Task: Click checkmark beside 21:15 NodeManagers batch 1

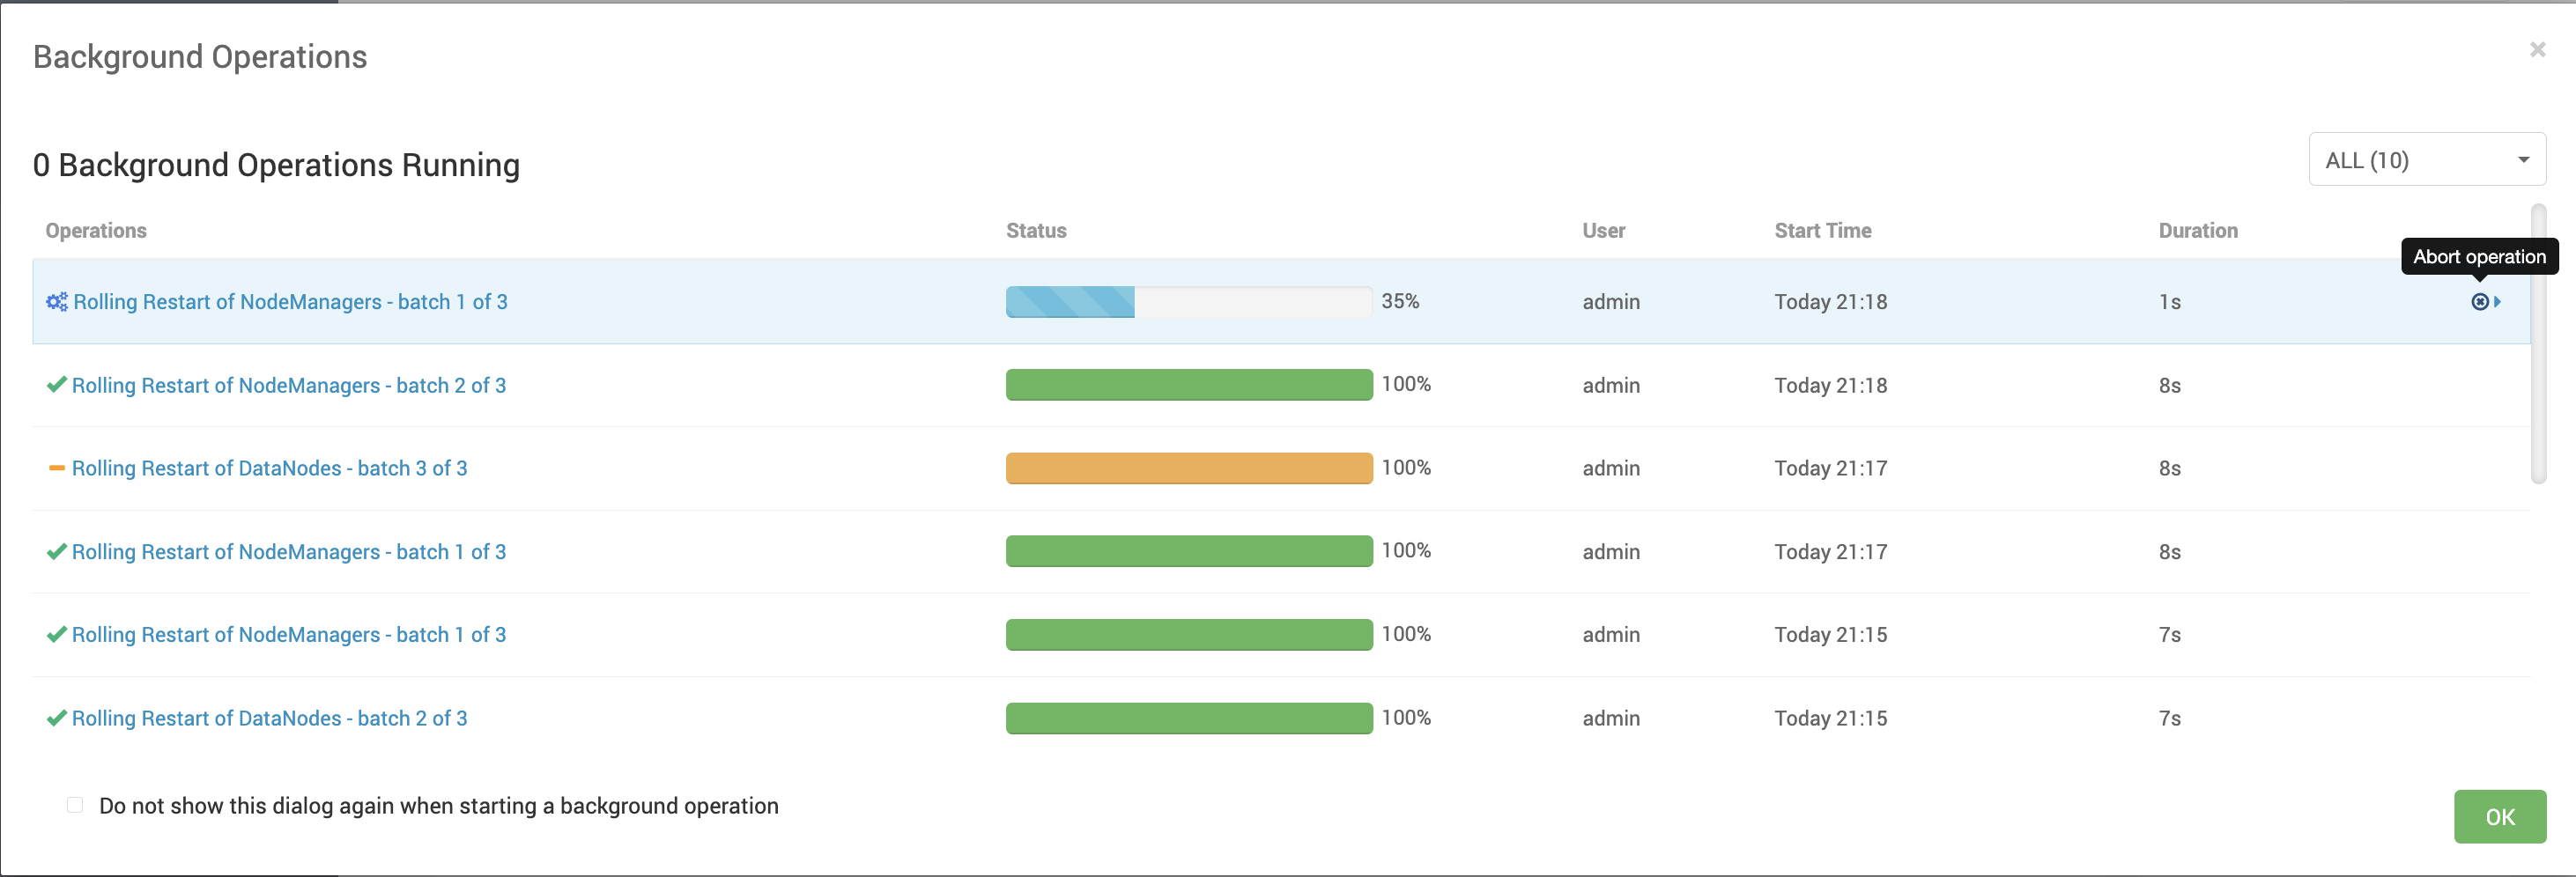Action: point(57,635)
